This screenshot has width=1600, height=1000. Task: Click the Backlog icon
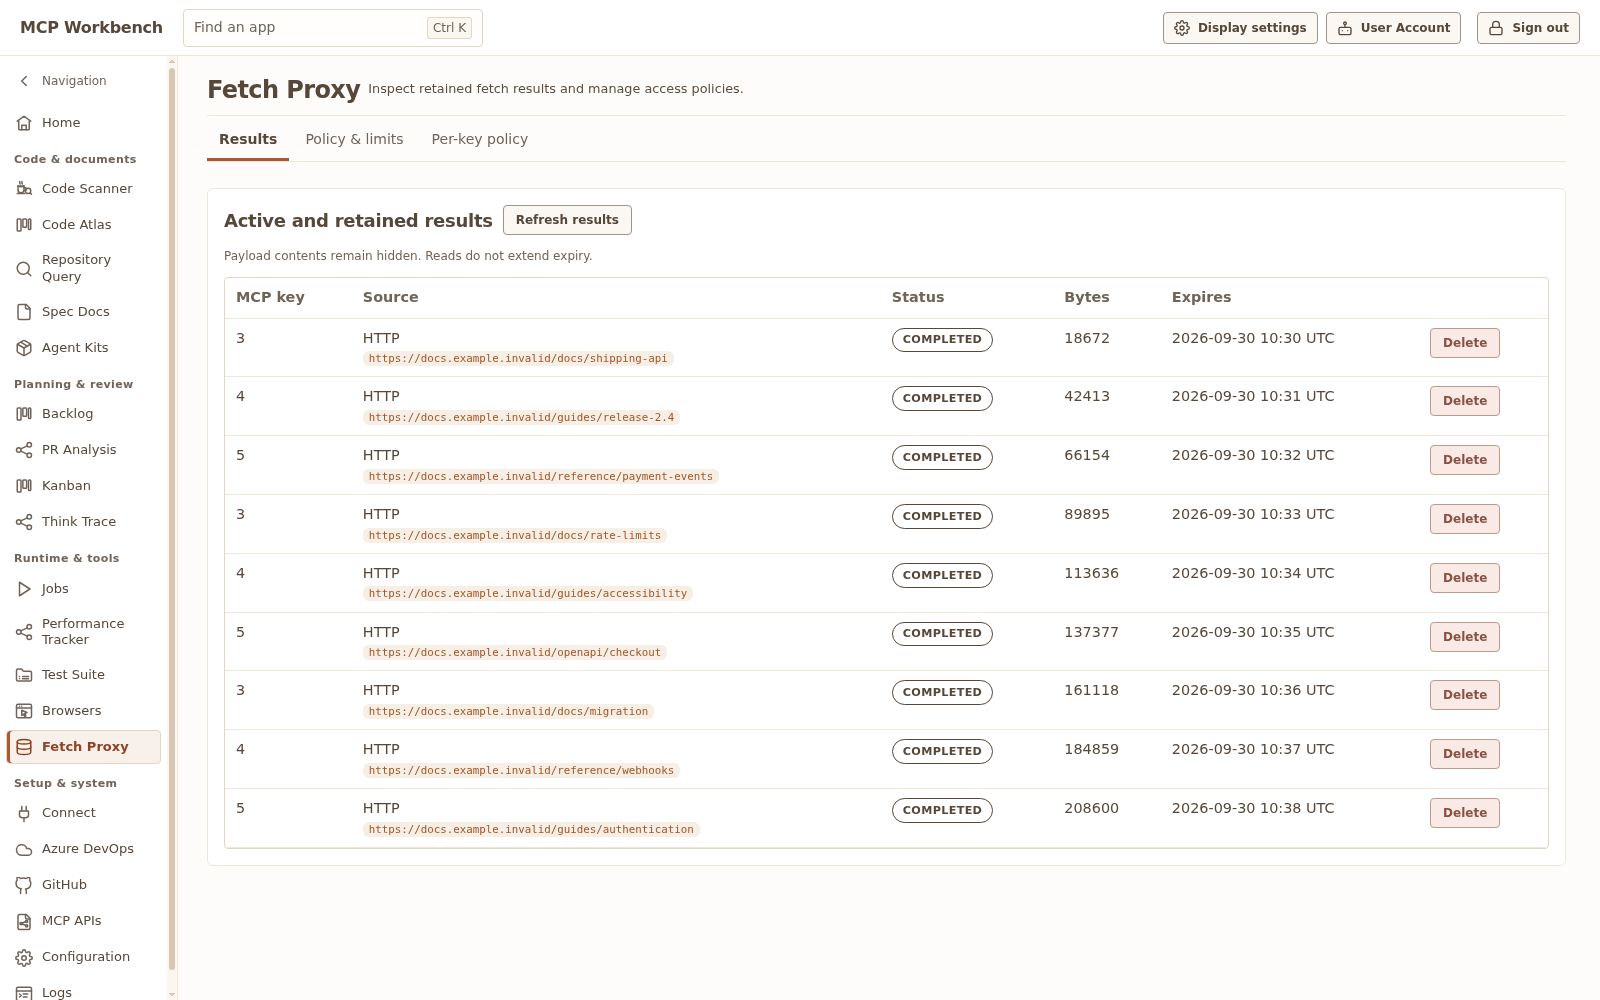pyautogui.click(x=24, y=414)
